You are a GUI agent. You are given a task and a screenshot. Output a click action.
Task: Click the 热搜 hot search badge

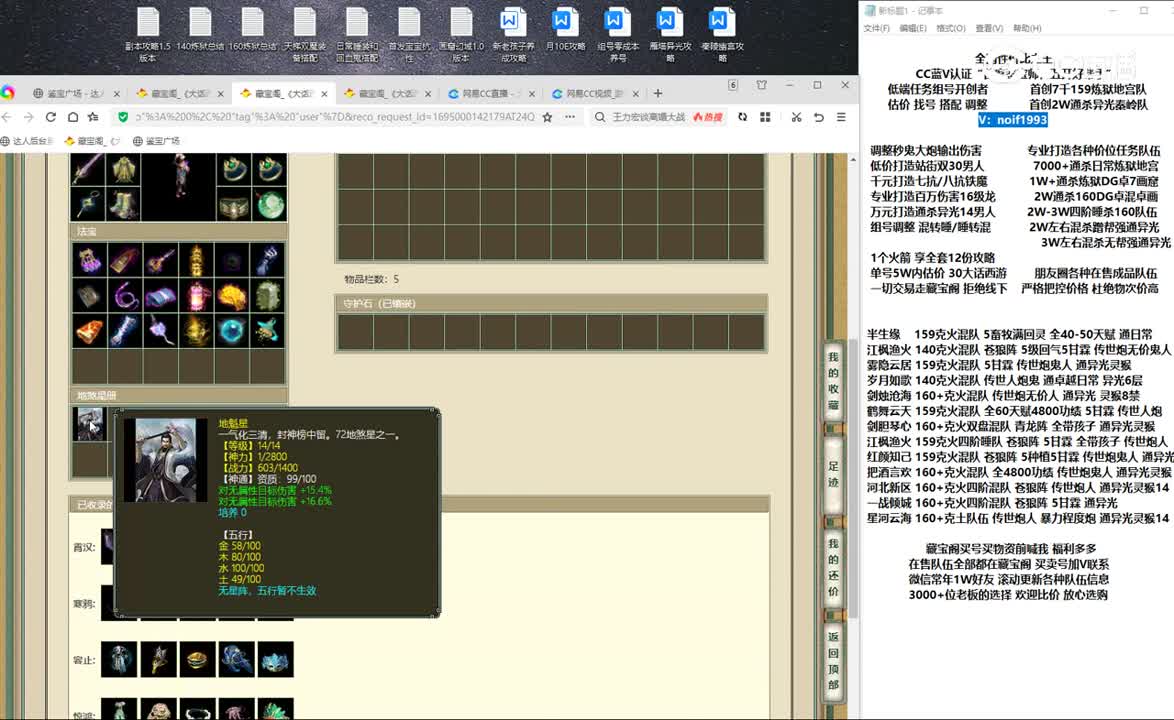click(x=708, y=117)
